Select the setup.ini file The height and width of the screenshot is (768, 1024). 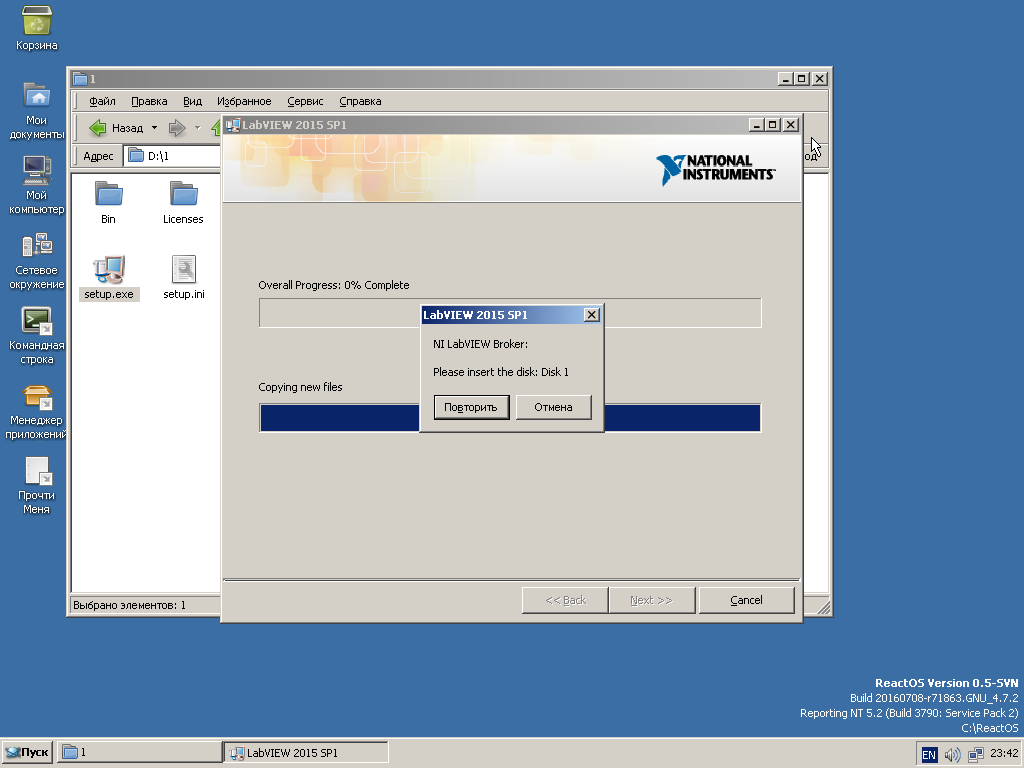coord(183,270)
